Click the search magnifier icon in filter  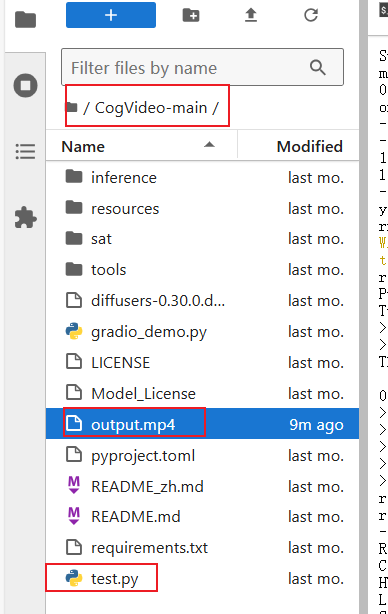click(318, 68)
